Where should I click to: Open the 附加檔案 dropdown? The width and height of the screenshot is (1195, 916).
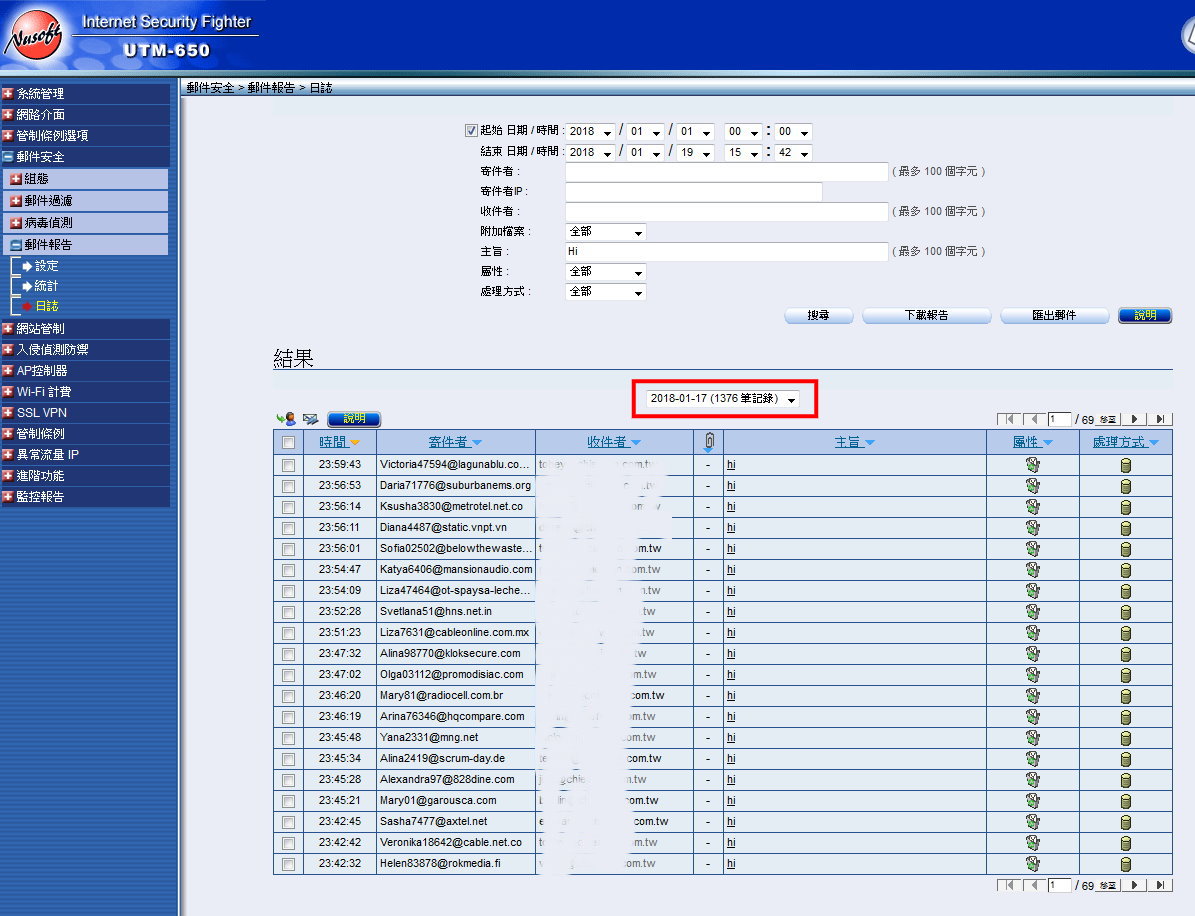pyautogui.click(x=606, y=232)
